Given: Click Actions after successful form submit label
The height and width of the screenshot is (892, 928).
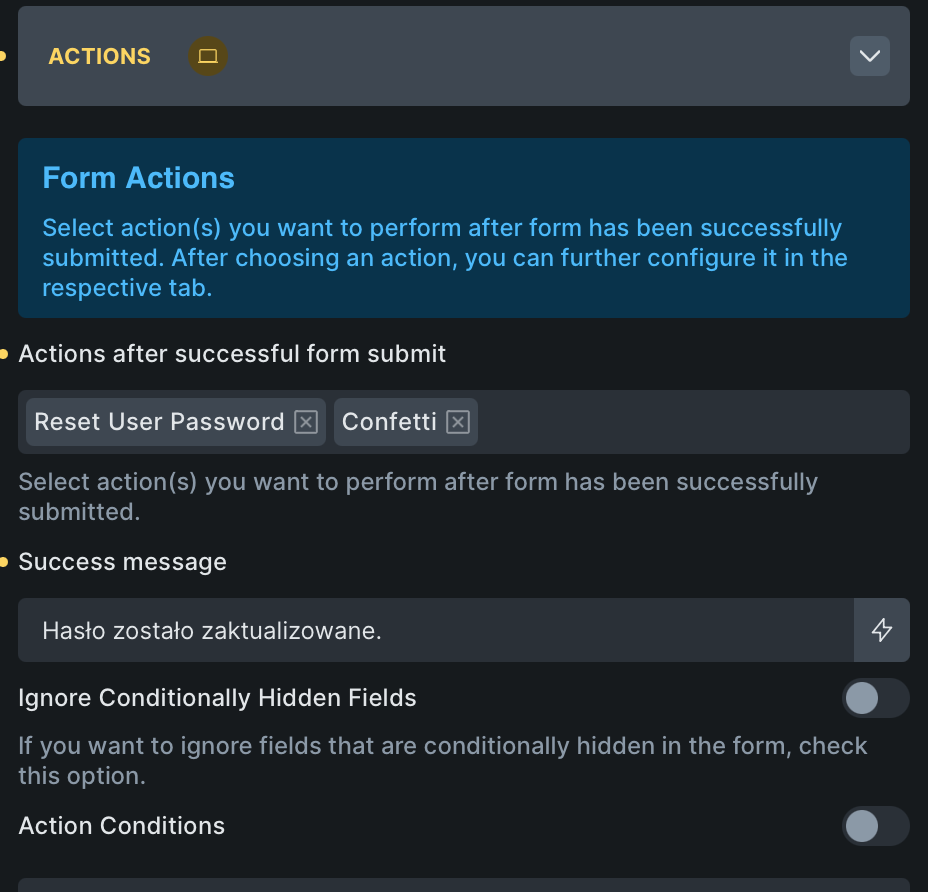Looking at the screenshot, I should pyautogui.click(x=232, y=354).
